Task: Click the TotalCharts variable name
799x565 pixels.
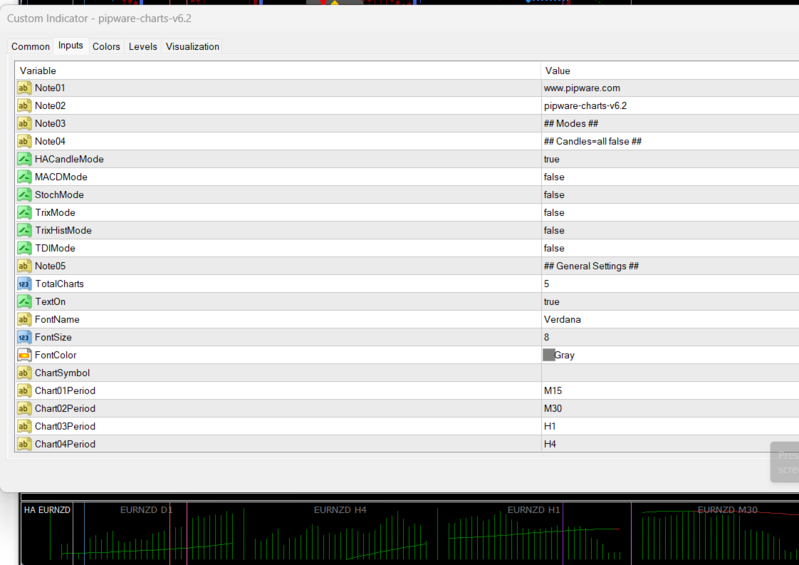Action: click(x=59, y=284)
